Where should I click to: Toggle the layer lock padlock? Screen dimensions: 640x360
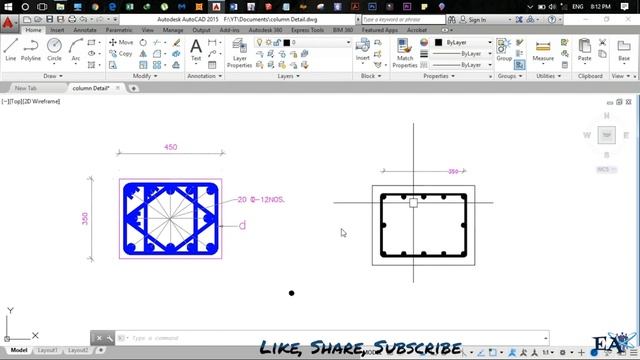(277, 42)
